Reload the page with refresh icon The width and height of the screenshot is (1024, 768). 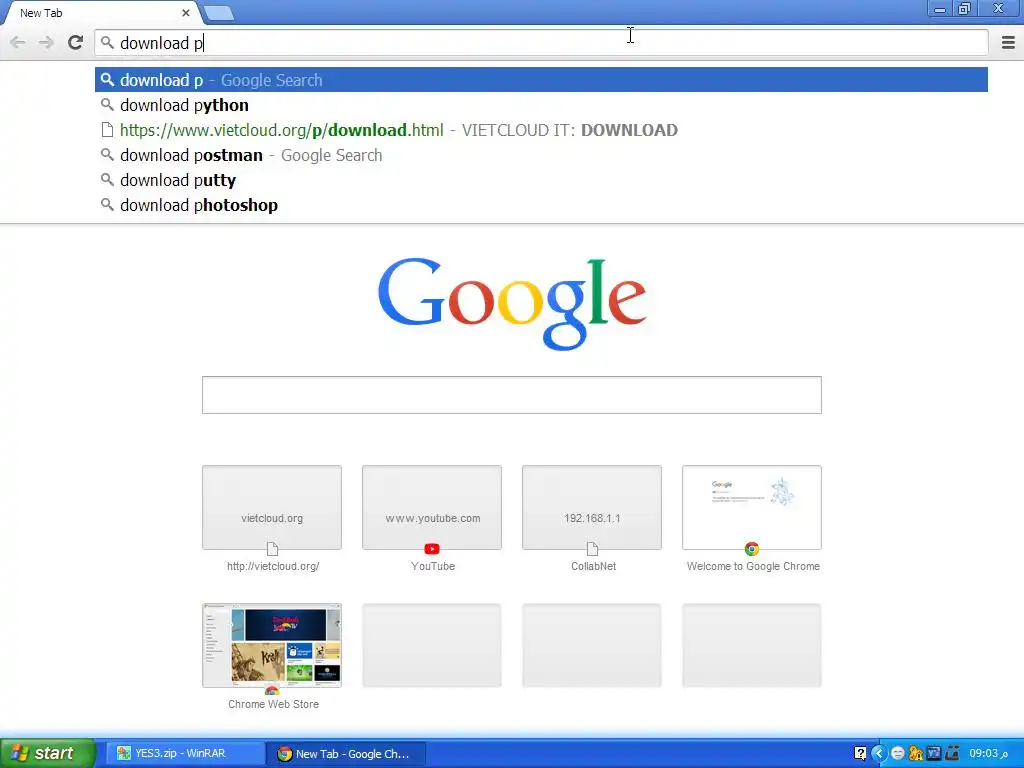click(76, 43)
